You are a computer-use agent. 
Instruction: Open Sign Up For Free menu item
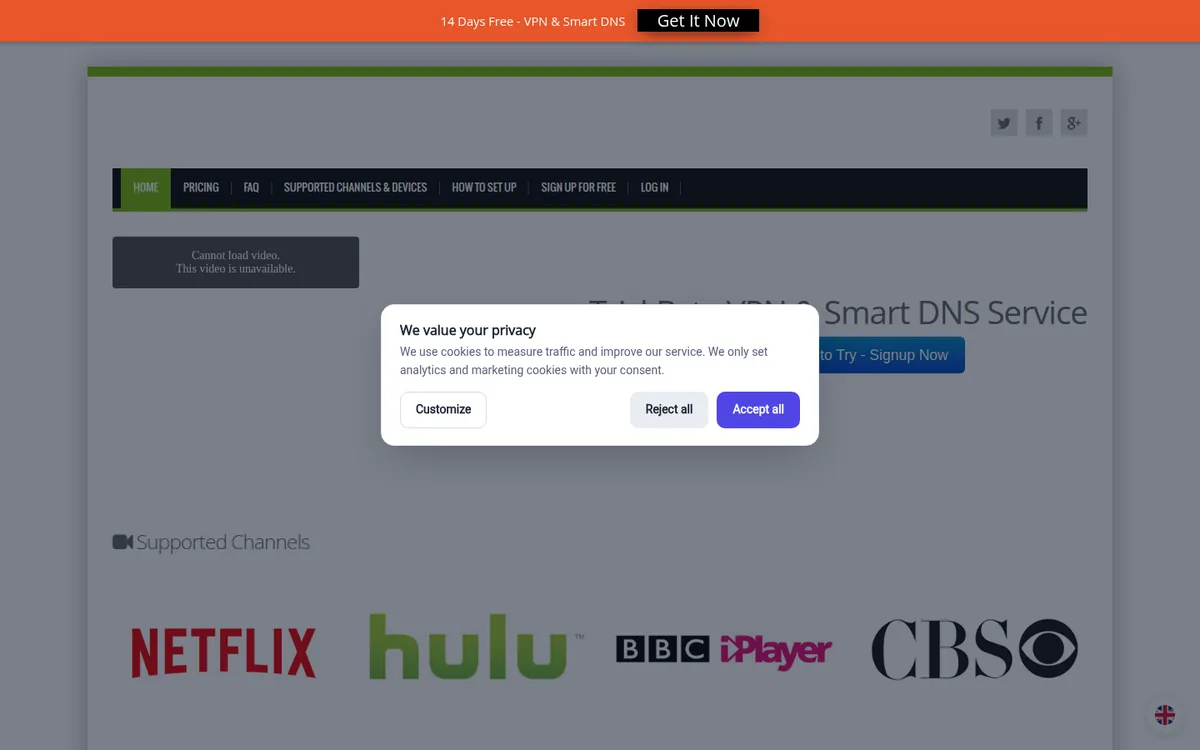click(x=578, y=188)
